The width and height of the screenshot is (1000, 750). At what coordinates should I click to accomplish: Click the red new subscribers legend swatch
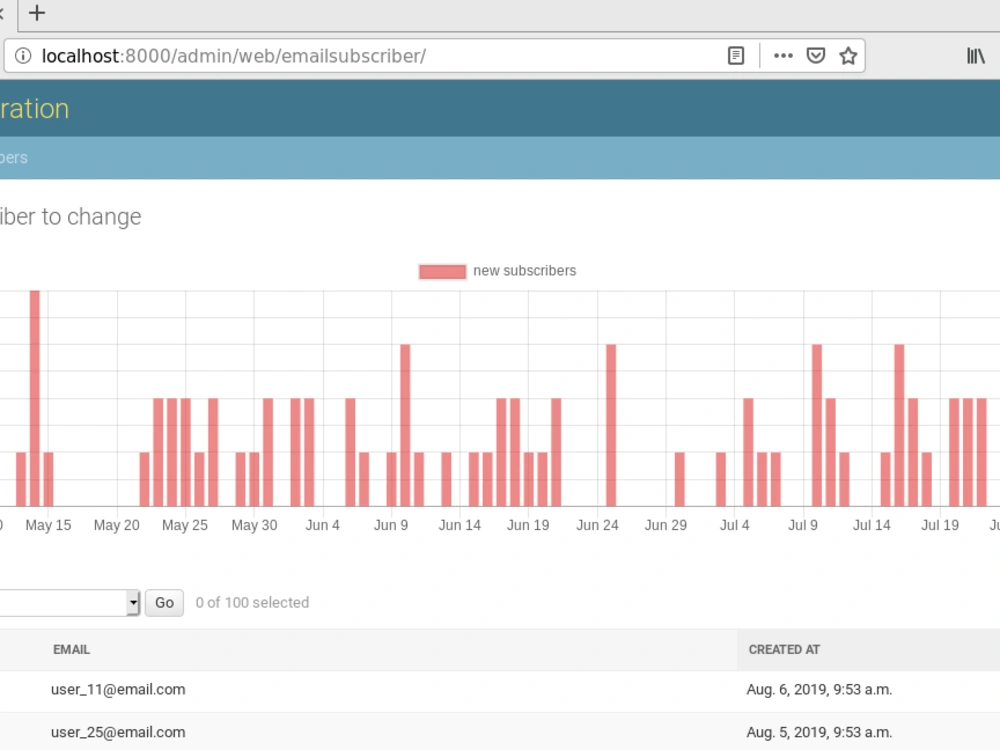441,270
